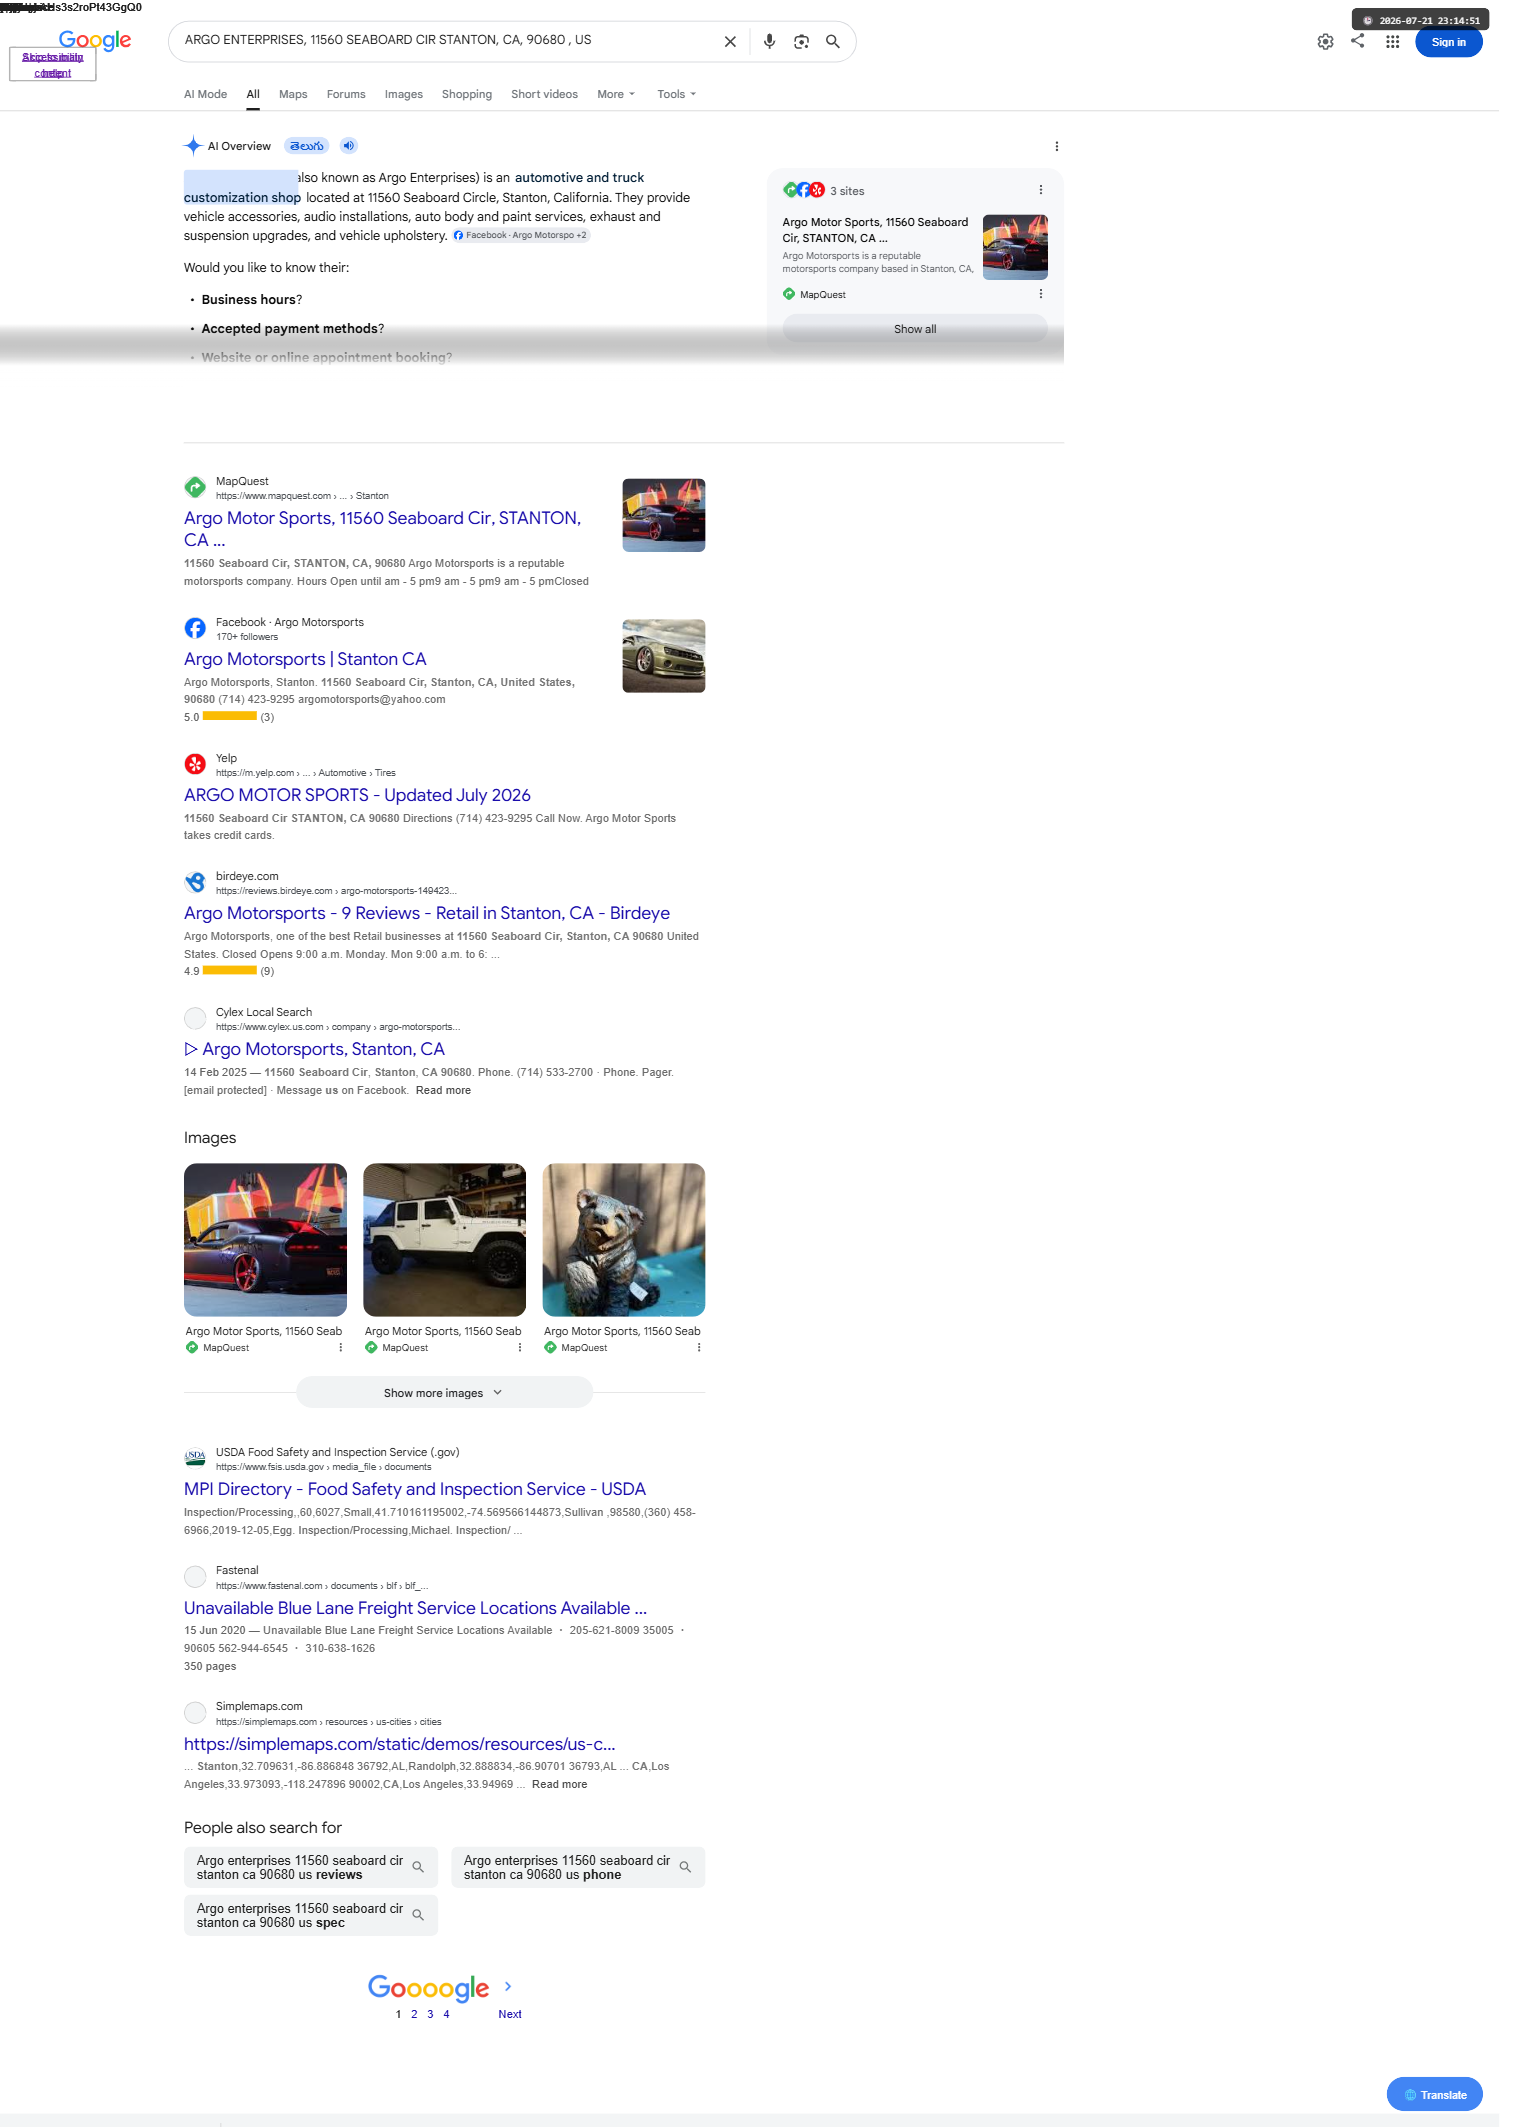The height and width of the screenshot is (2127, 1517).
Task: Switch AI Overview language to Telugu
Action: tap(307, 146)
